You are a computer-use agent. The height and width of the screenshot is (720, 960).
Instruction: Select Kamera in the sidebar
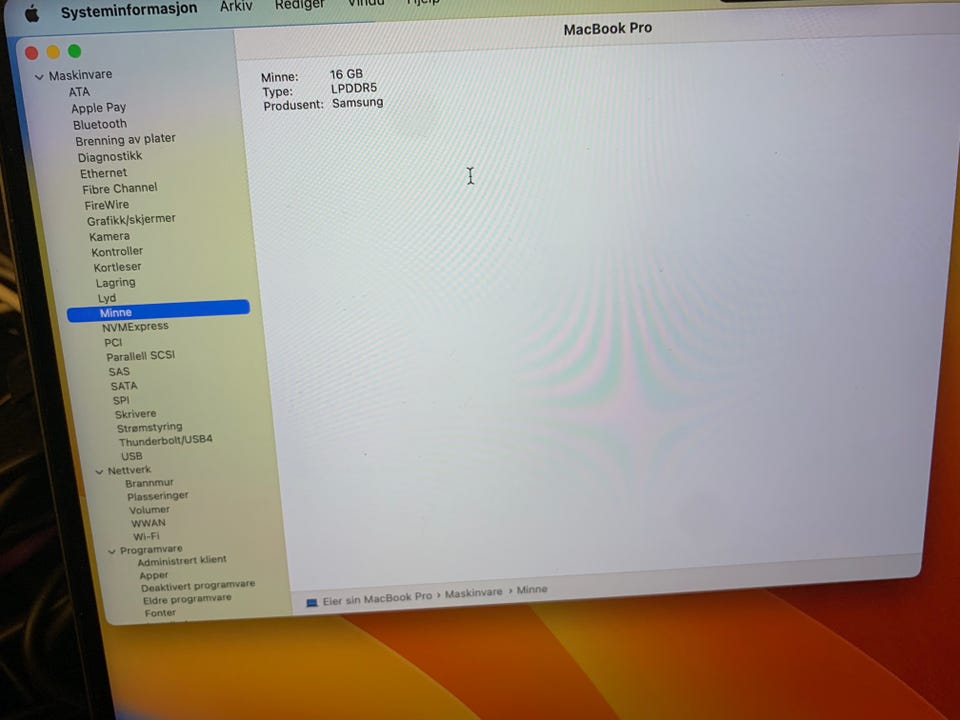click(x=109, y=236)
